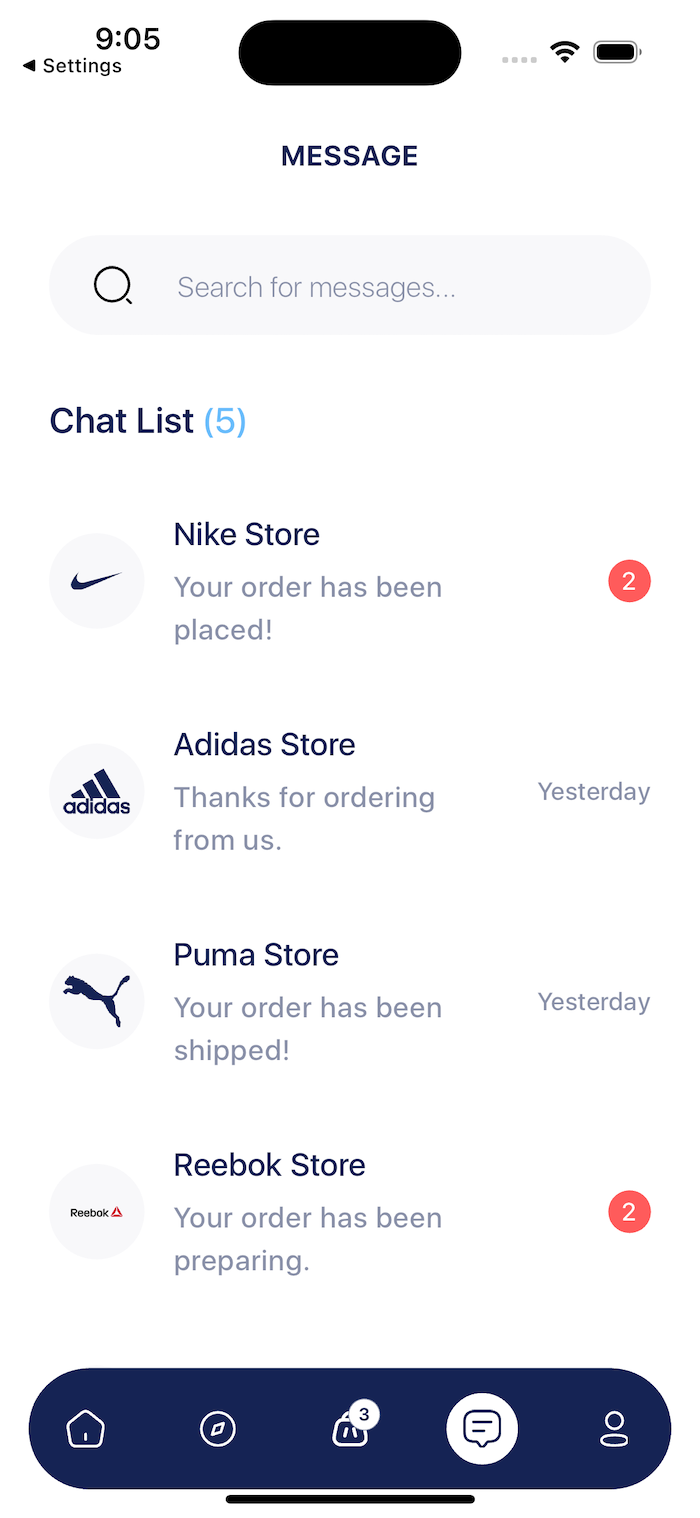Click the Reebok Store circular logo
This screenshot has width=700, height=1518.
coord(96,1211)
